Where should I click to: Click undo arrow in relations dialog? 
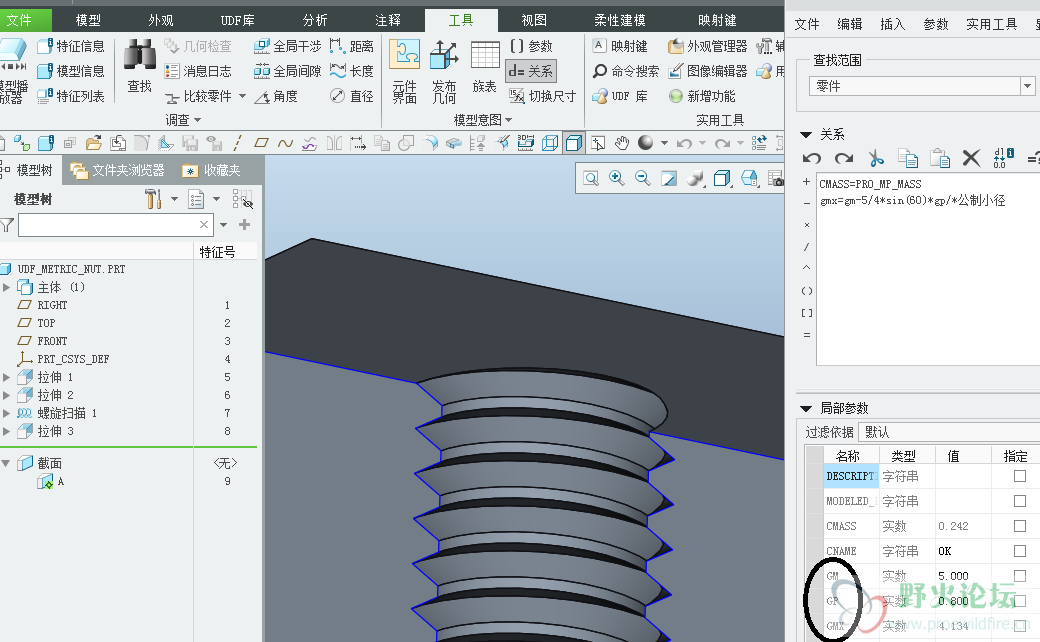pyautogui.click(x=812, y=158)
